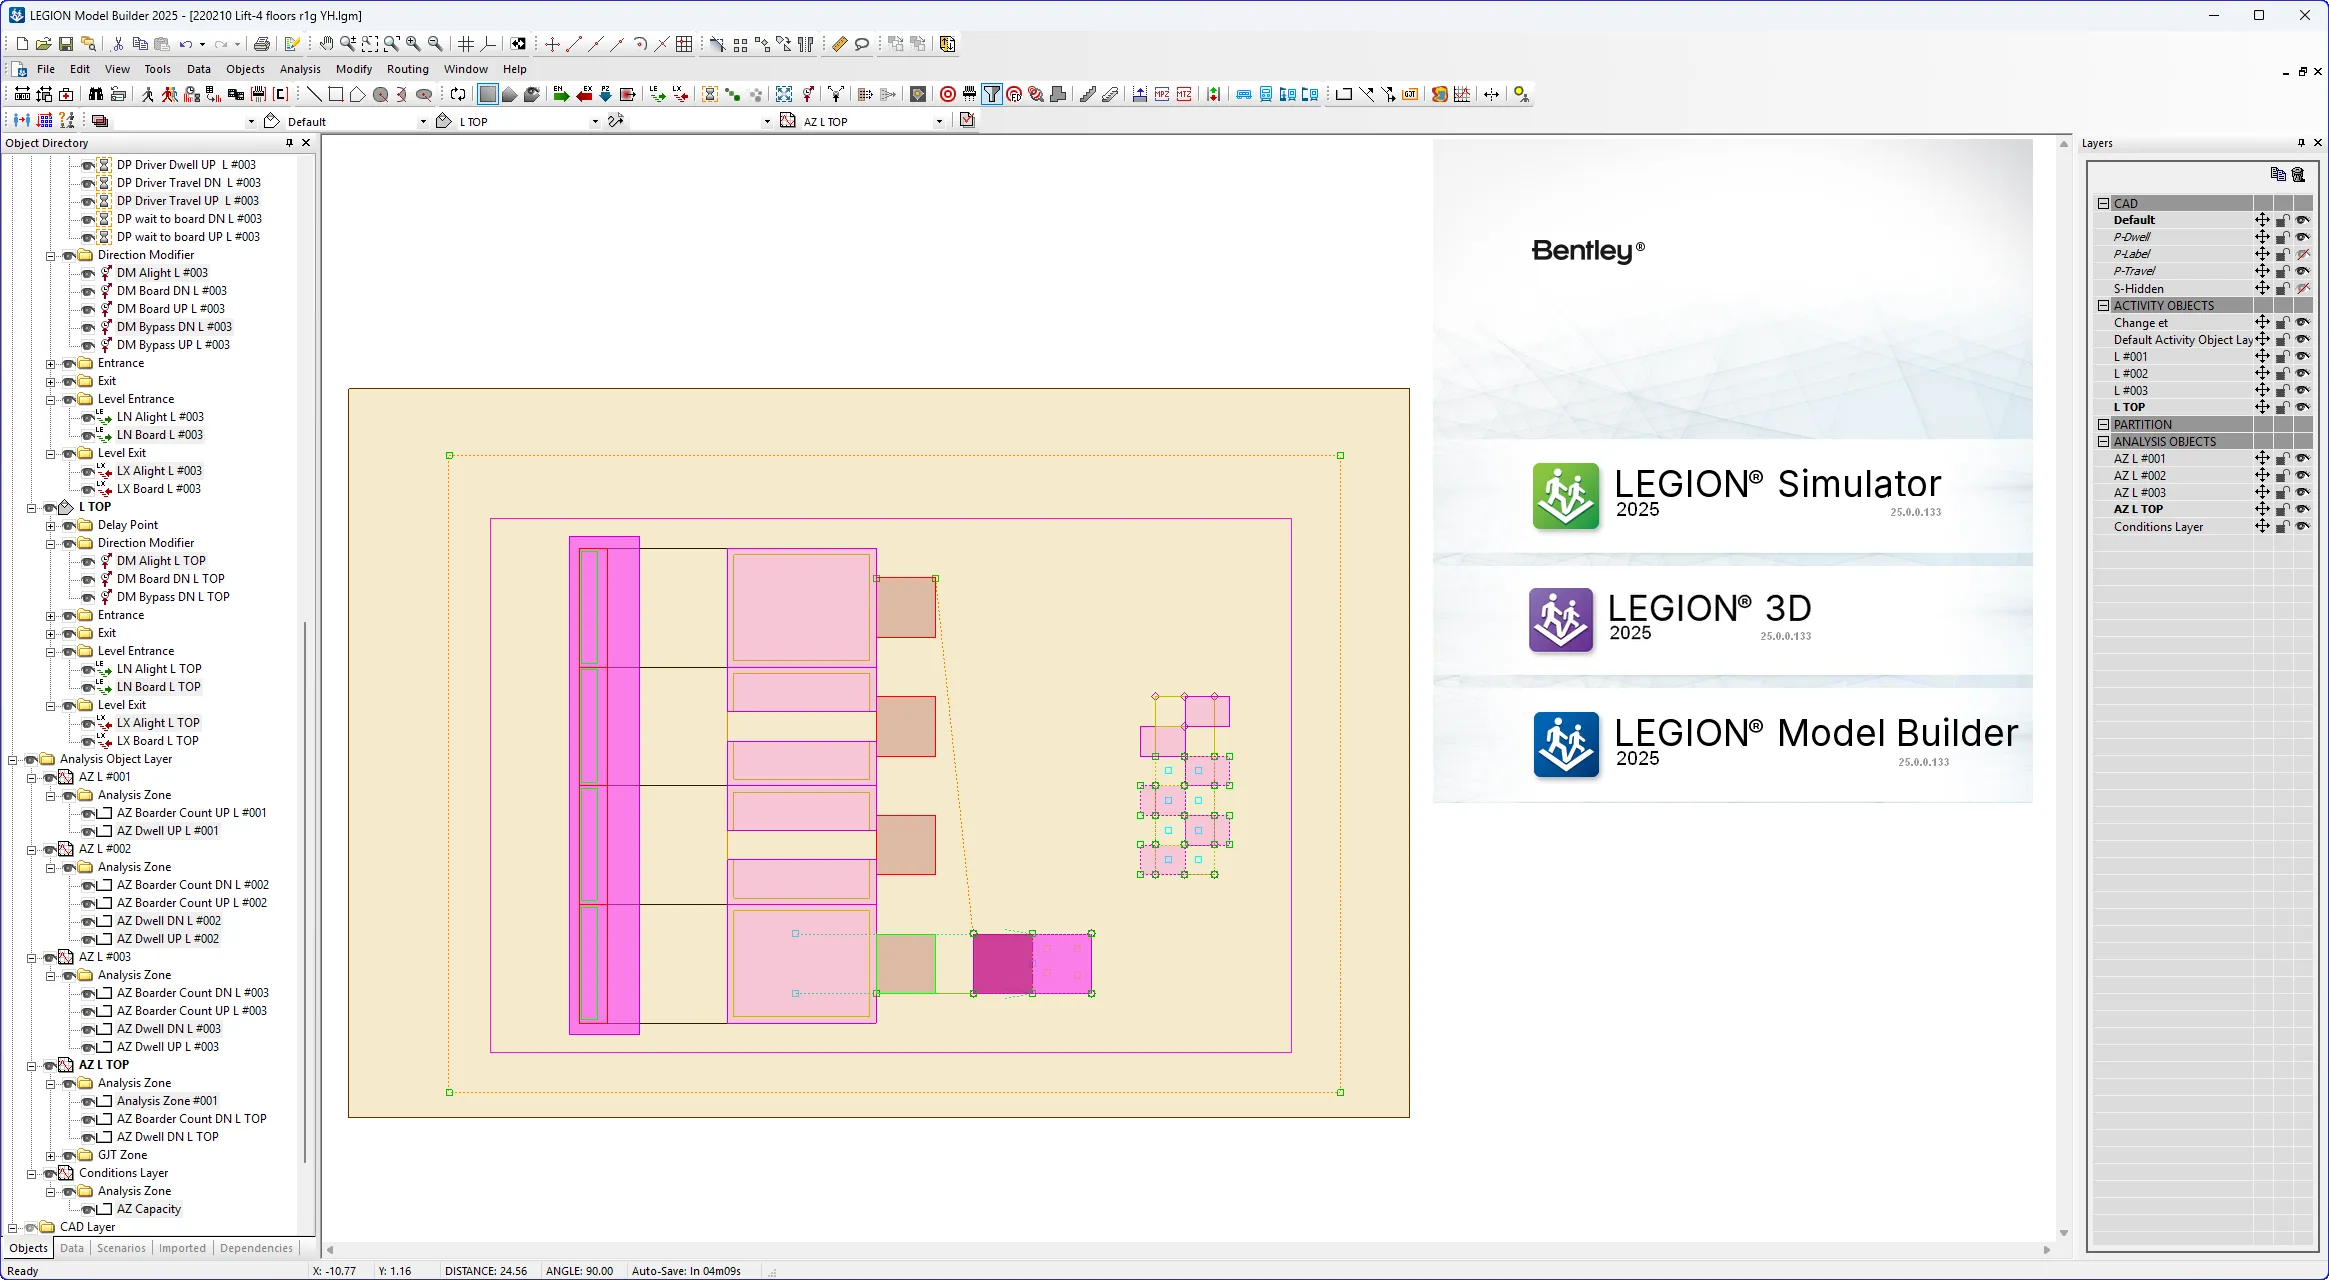Click the red focal point target icon
Image resolution: width=2329 pixels, height=1280 pixels.
tap(948, 94)
